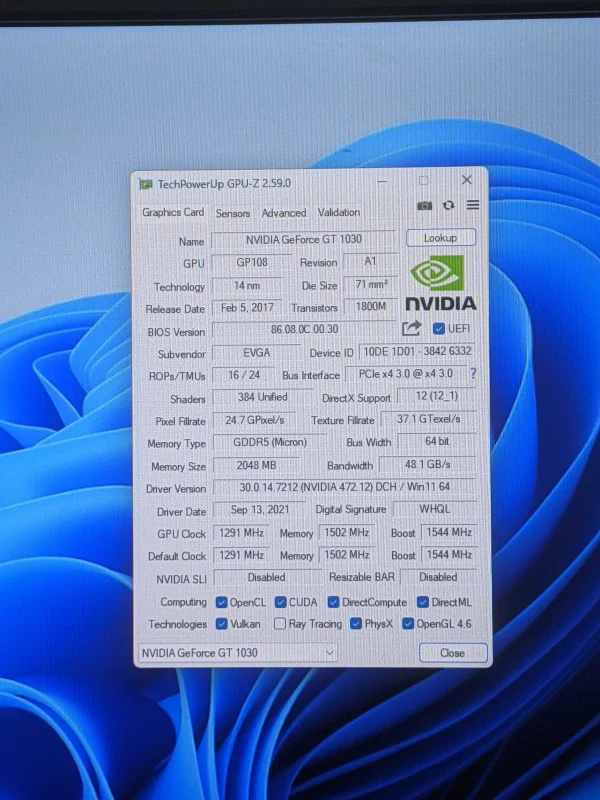Click the Subvendor value EVGA
Screen dimensions: 600x800
[x=257, y=353]
